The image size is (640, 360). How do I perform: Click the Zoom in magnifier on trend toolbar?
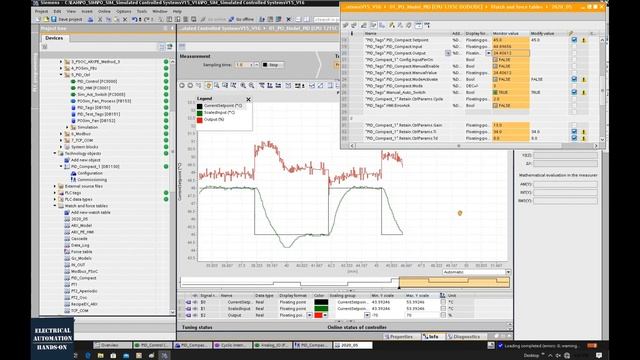point(243,85)
